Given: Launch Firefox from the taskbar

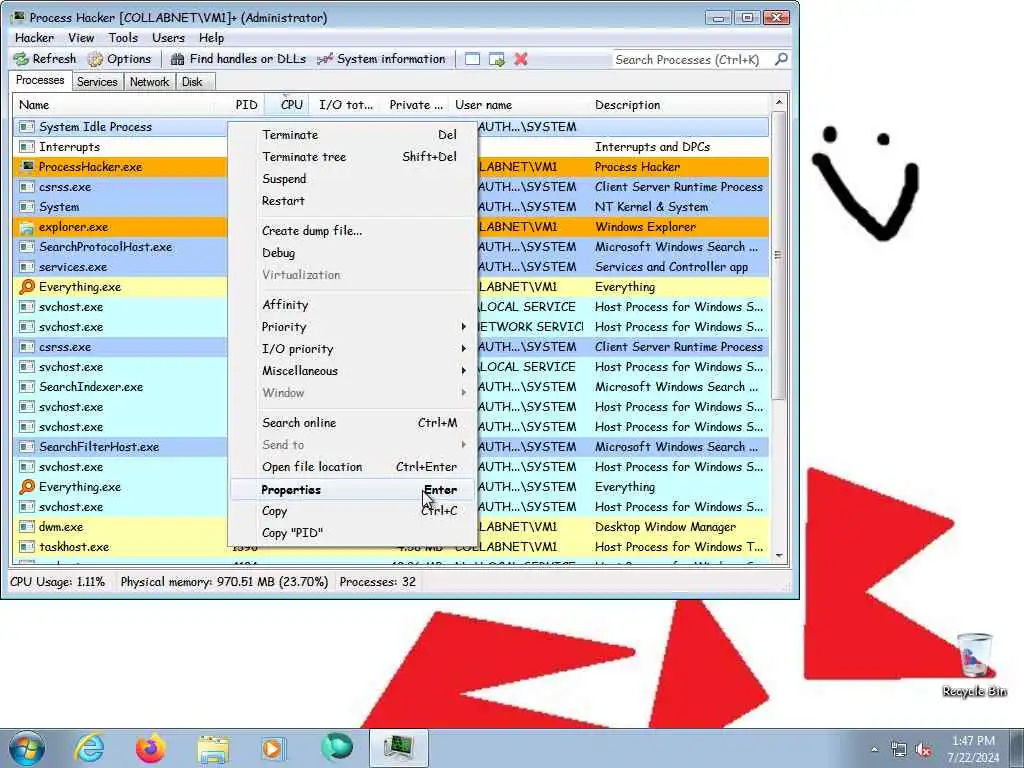Looking at the screenshot, I should click(150, 748).
